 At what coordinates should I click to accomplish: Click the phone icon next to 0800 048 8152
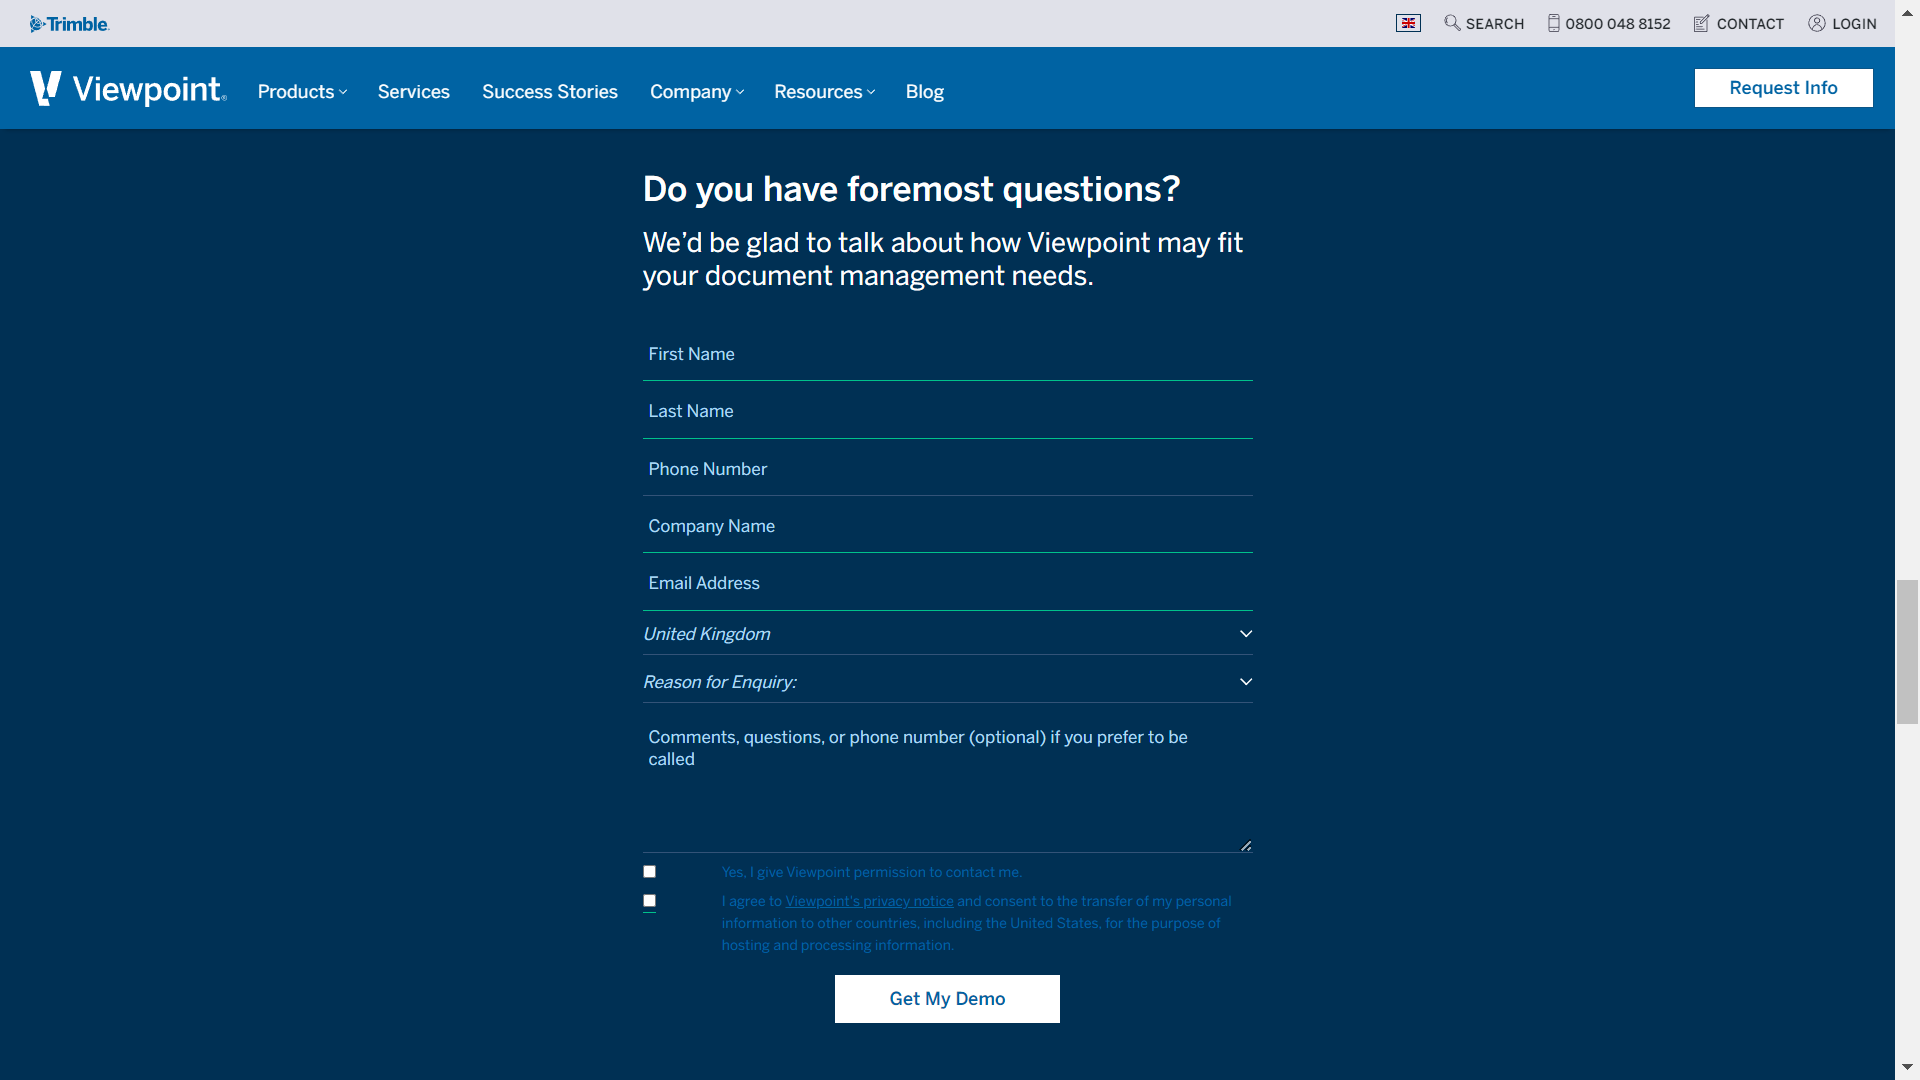pyautogui.click(x=1553, y=22)
